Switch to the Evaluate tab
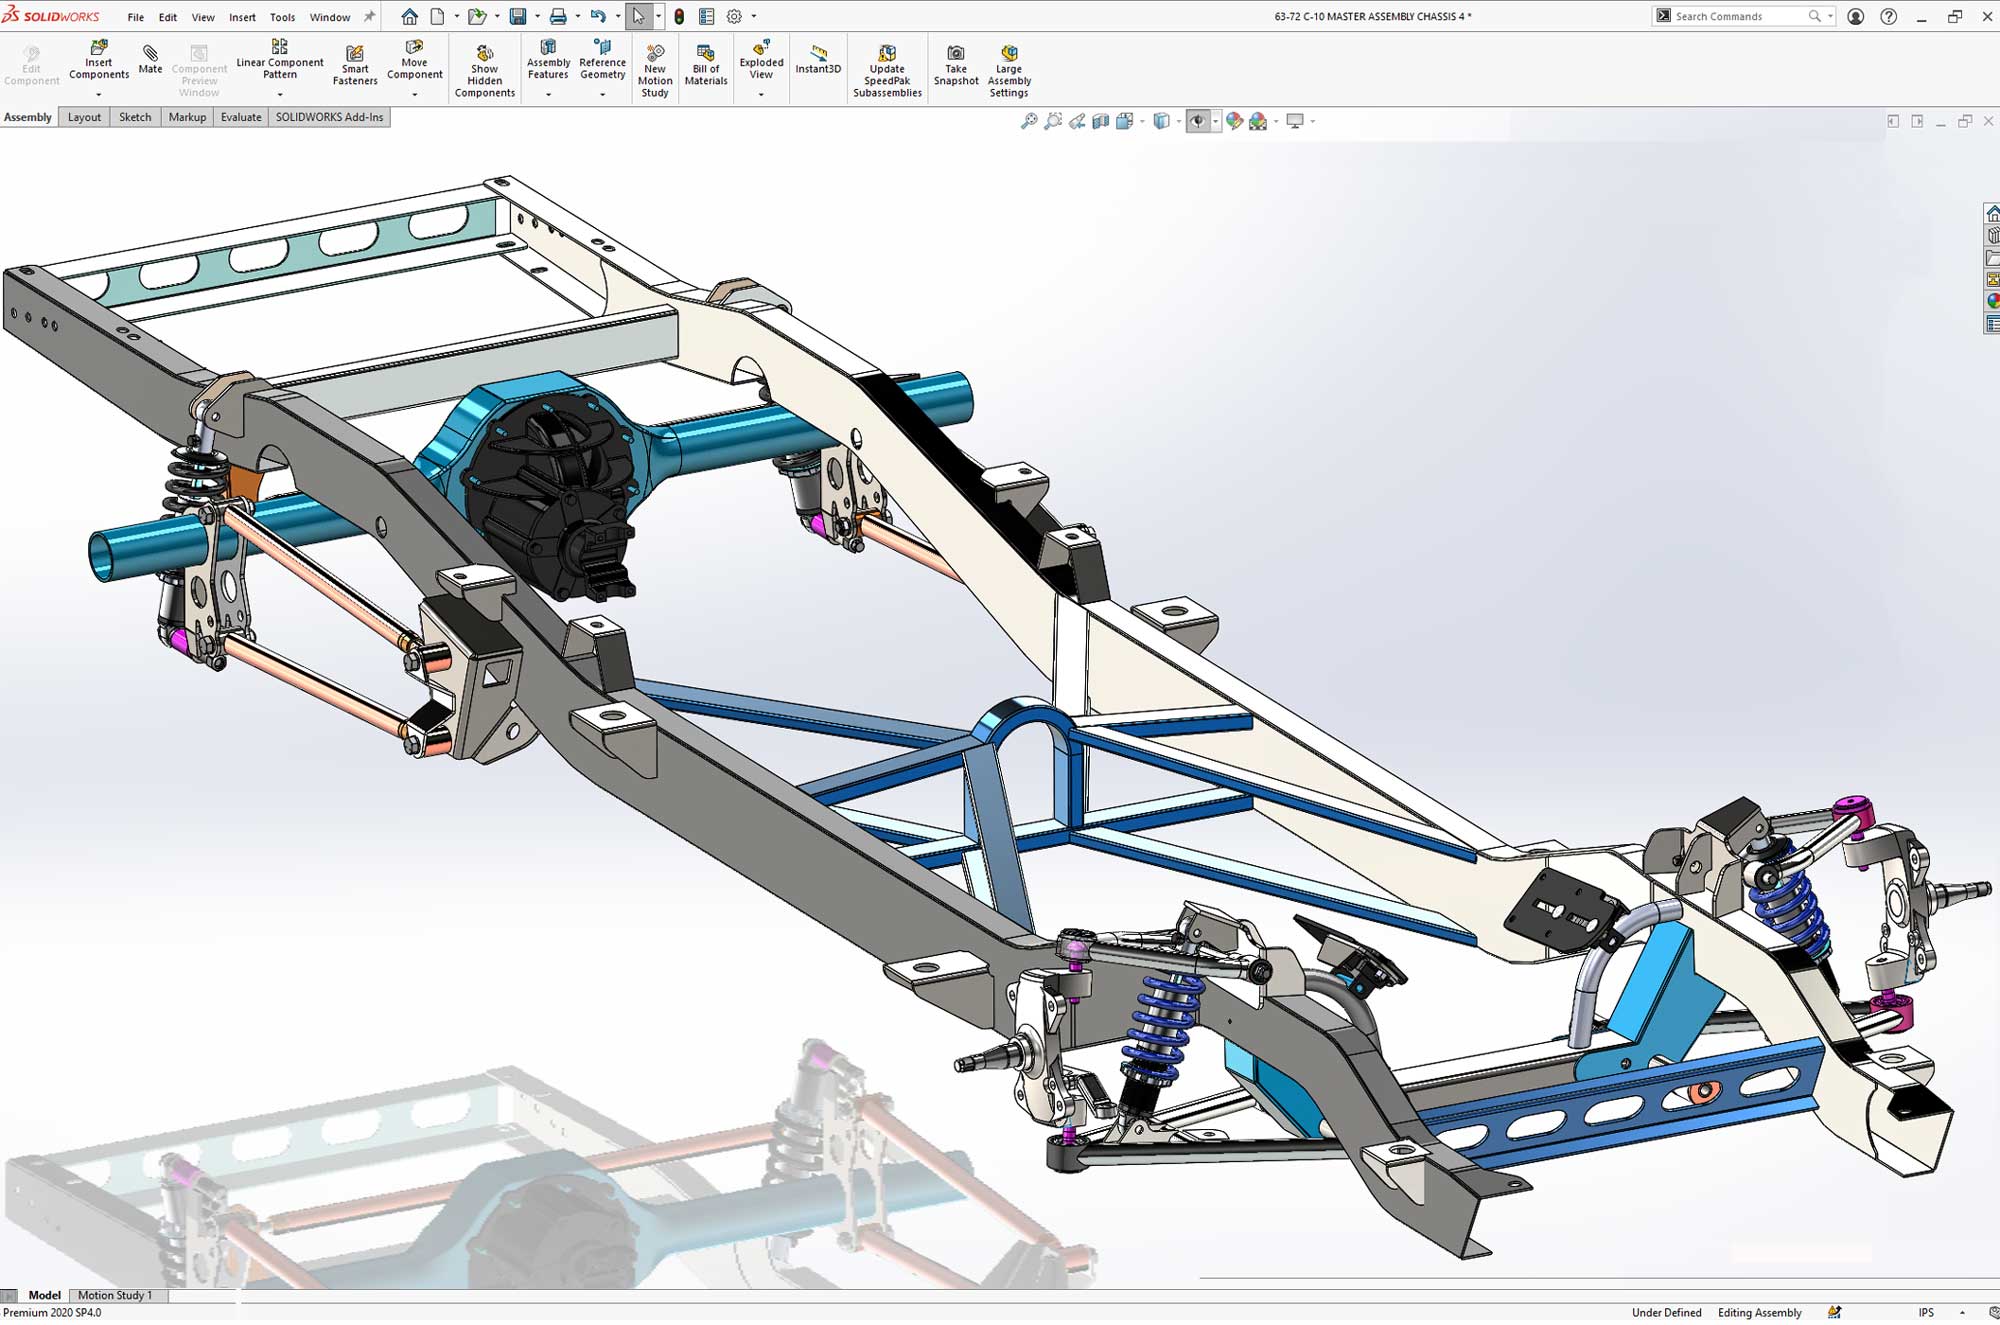This screenshot has width=2000, height=1325. pyautogui.click(x=241, y=117)
